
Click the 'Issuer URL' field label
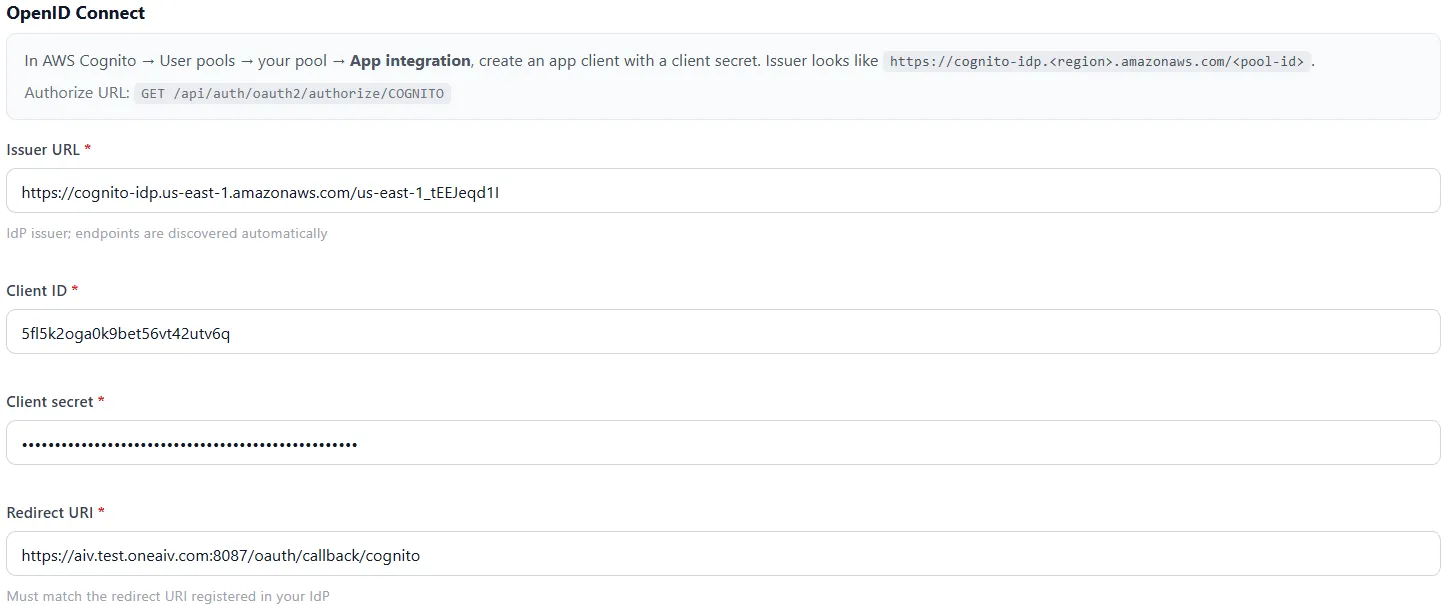point(43,149)
